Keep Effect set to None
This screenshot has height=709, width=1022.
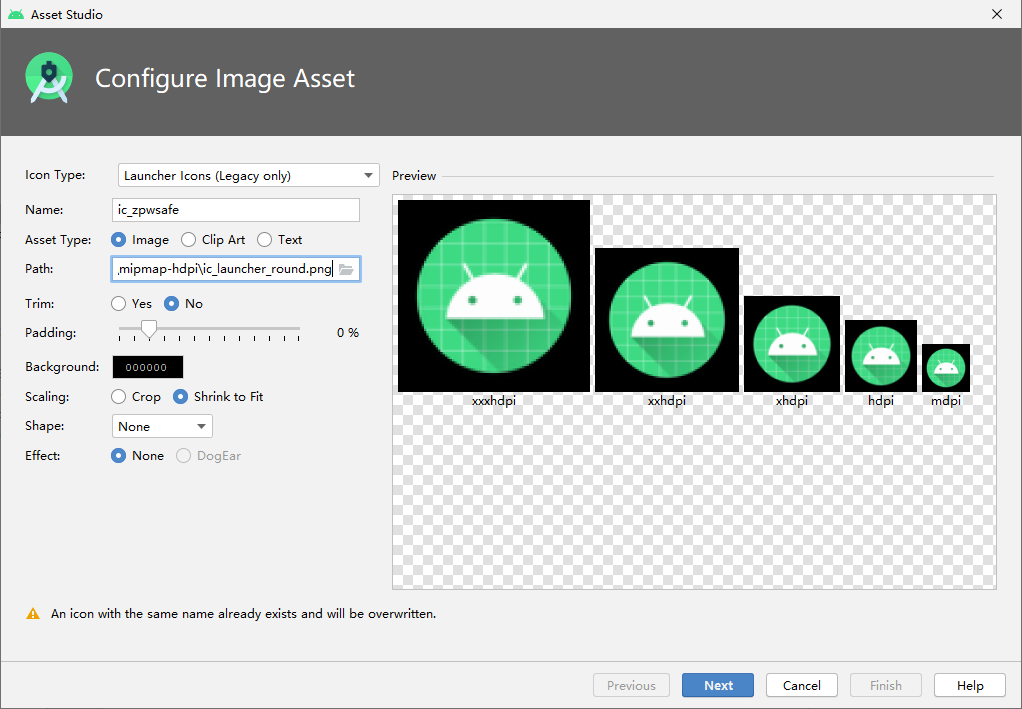pos(117,455)
